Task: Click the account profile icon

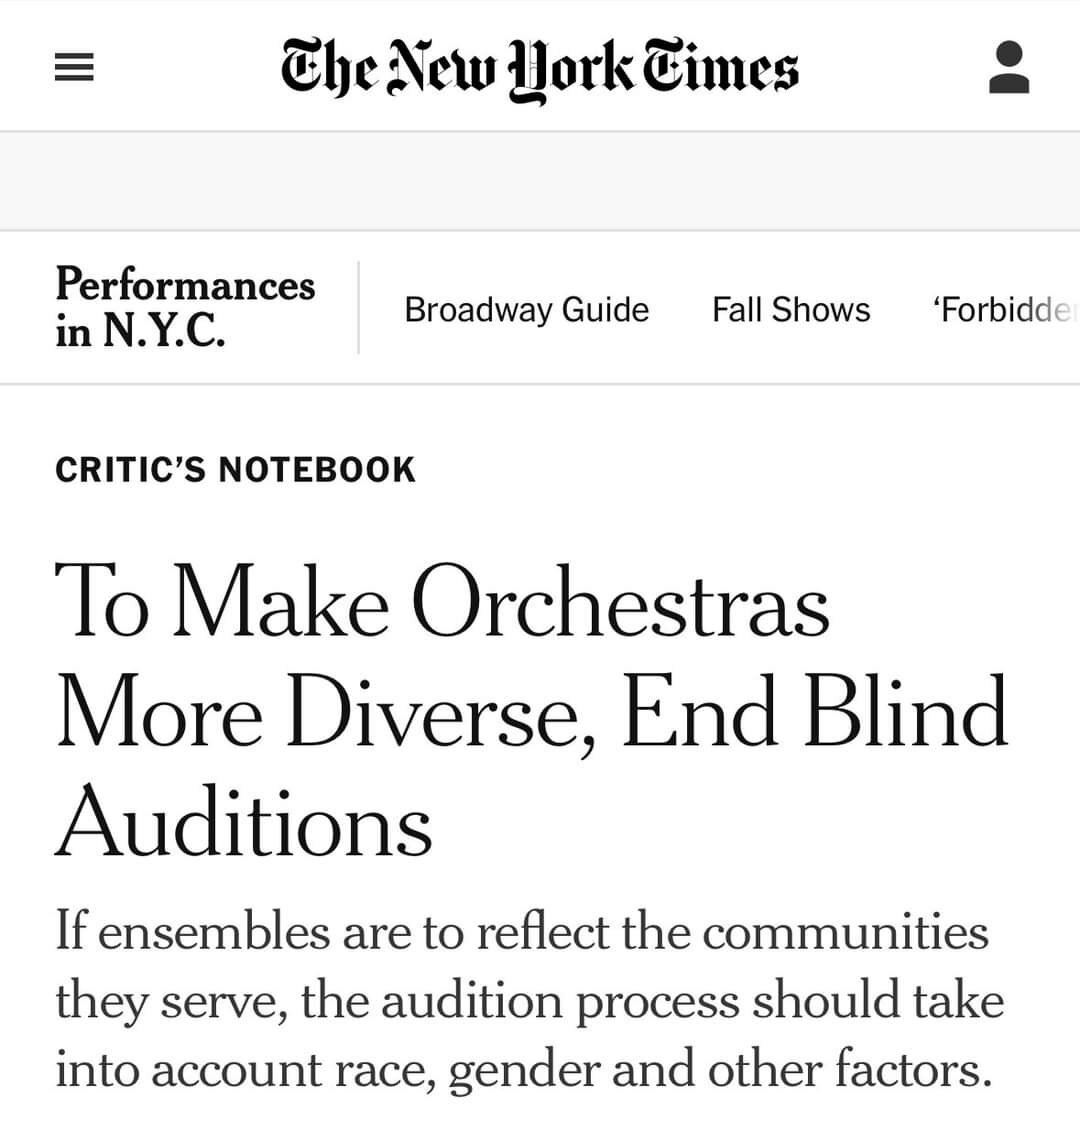Action: 1008,67
